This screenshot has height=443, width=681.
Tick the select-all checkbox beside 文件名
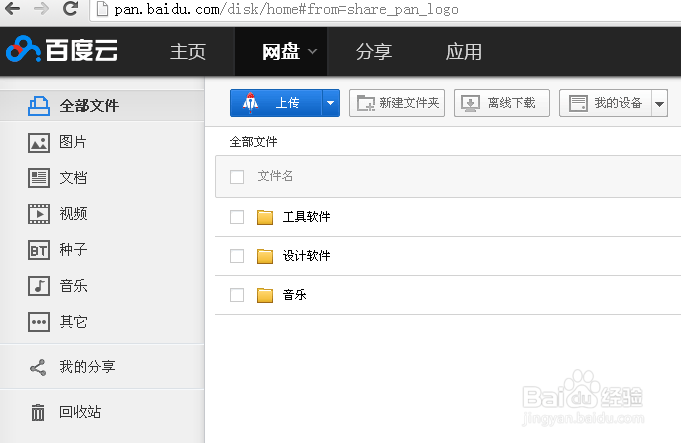[x=237, y=177]
